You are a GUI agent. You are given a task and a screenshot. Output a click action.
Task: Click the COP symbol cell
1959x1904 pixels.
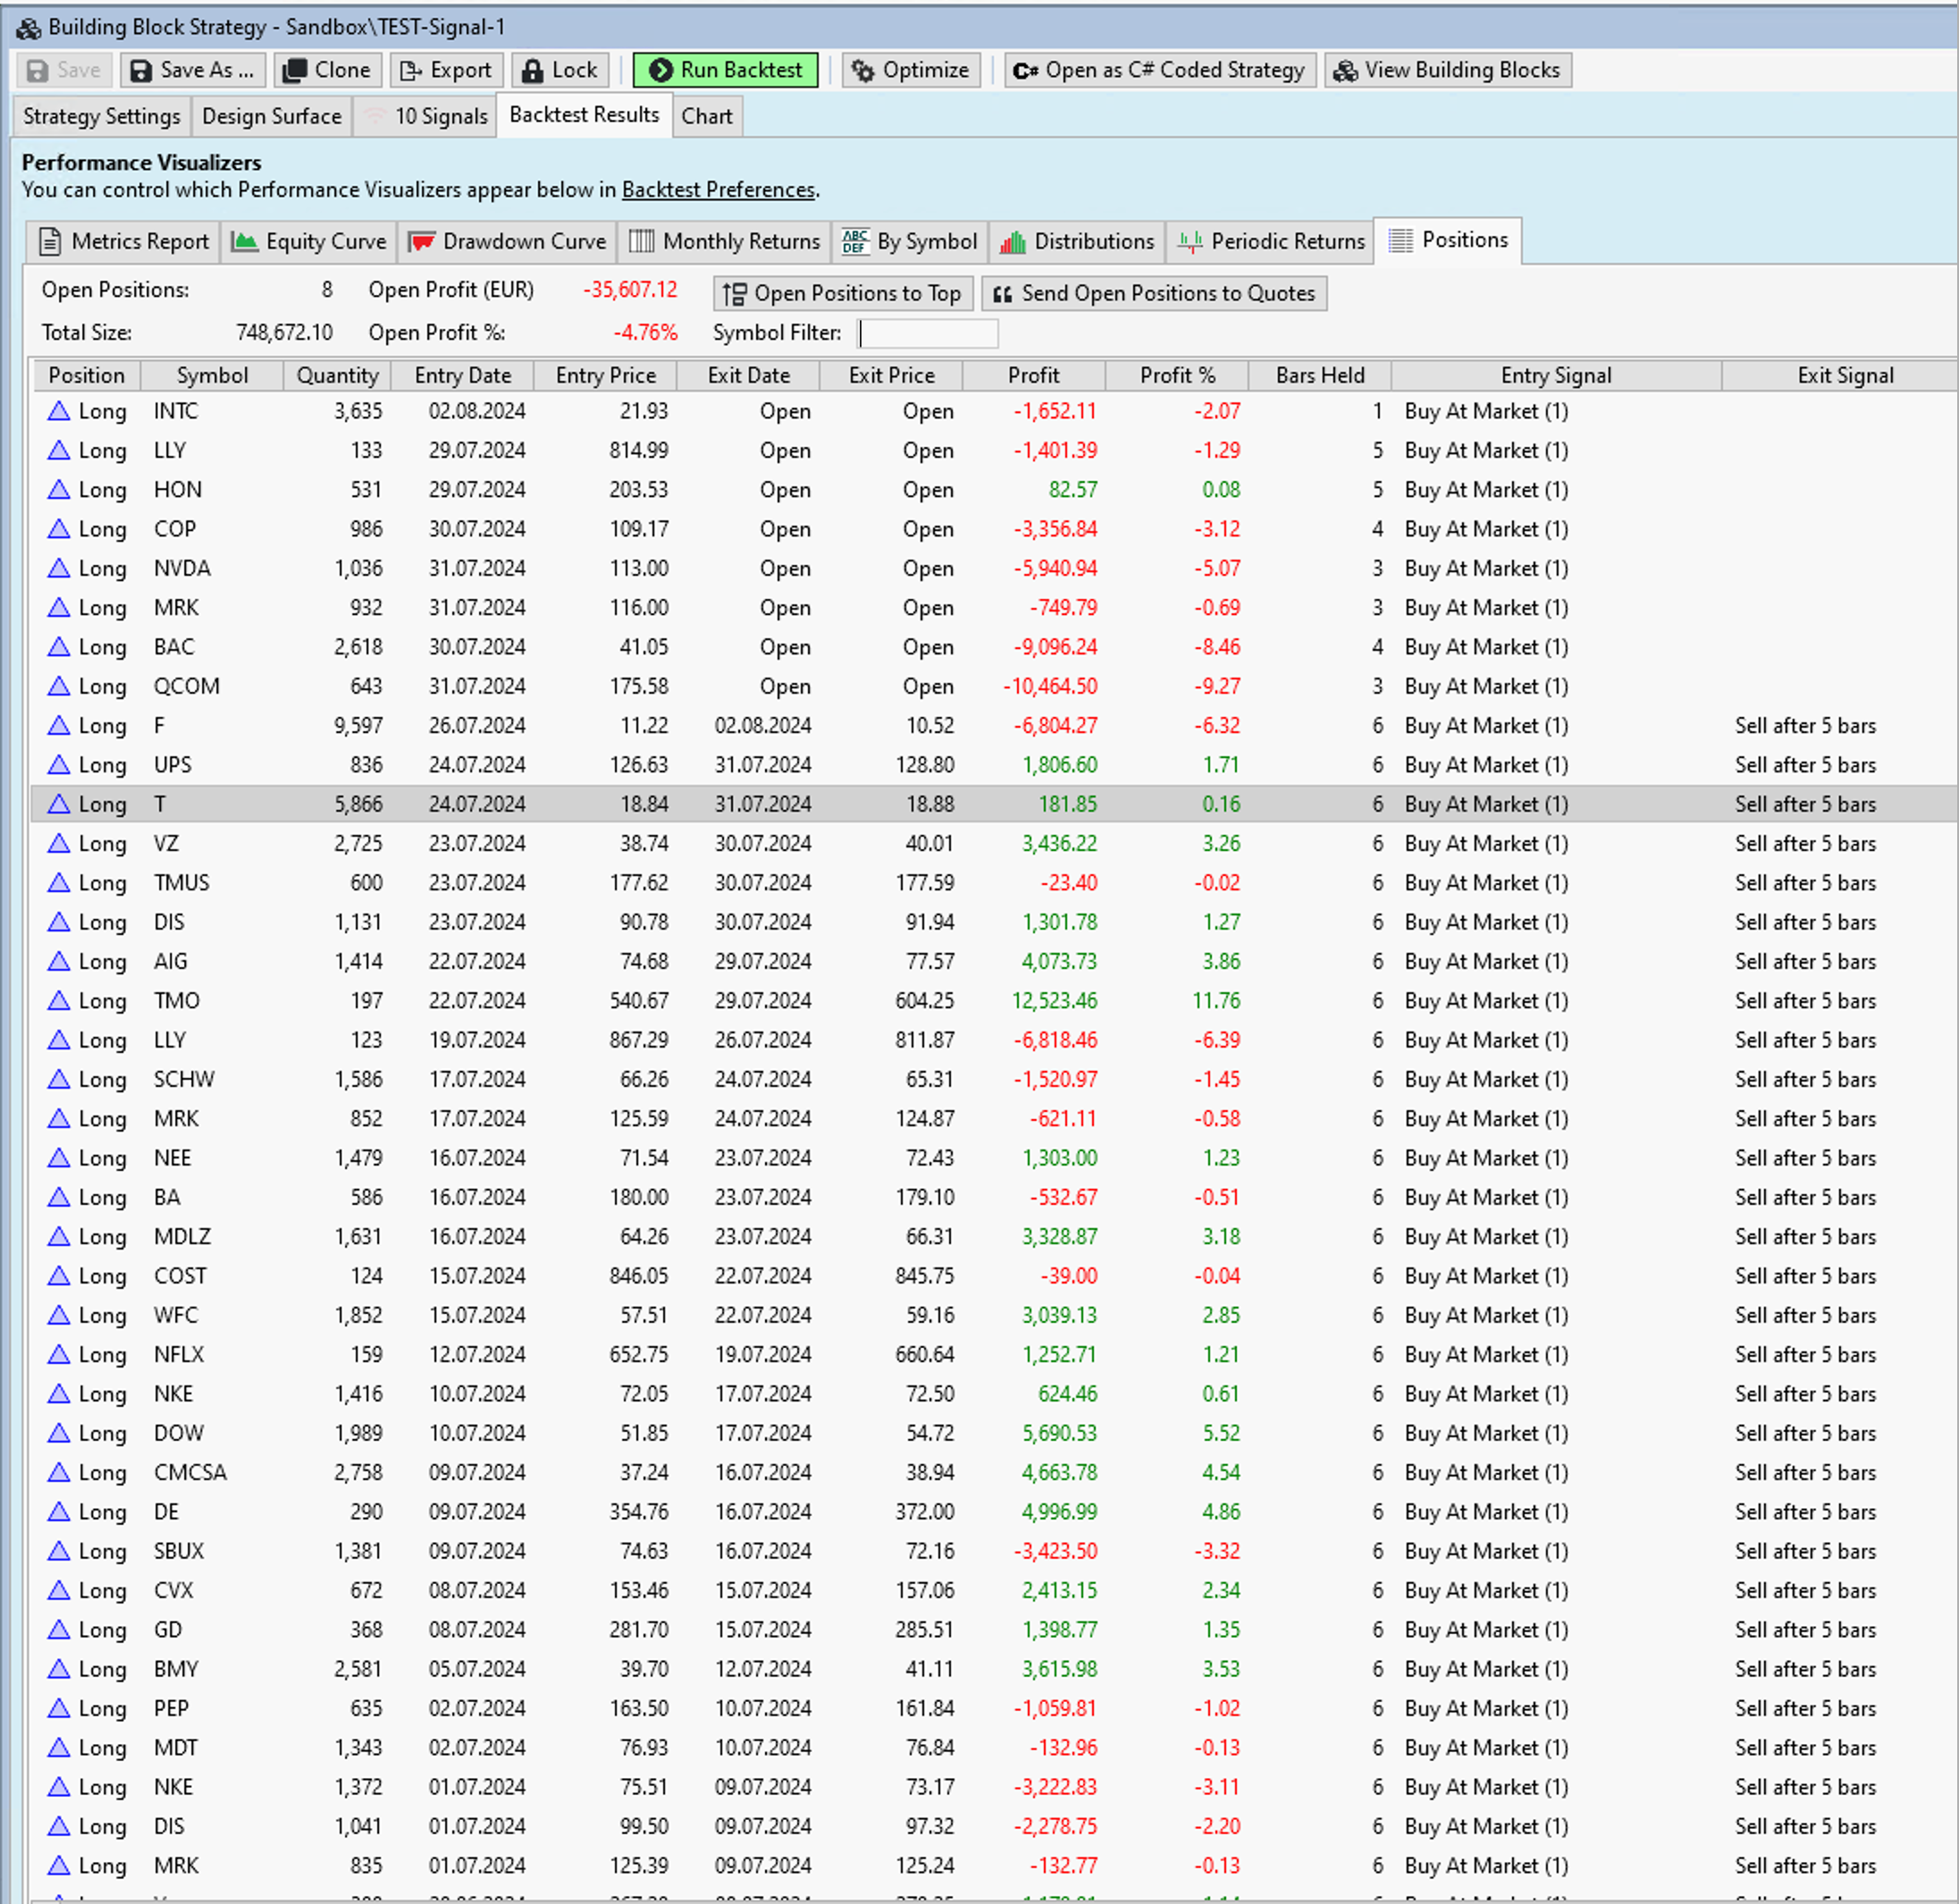click(x=175, y=529)
